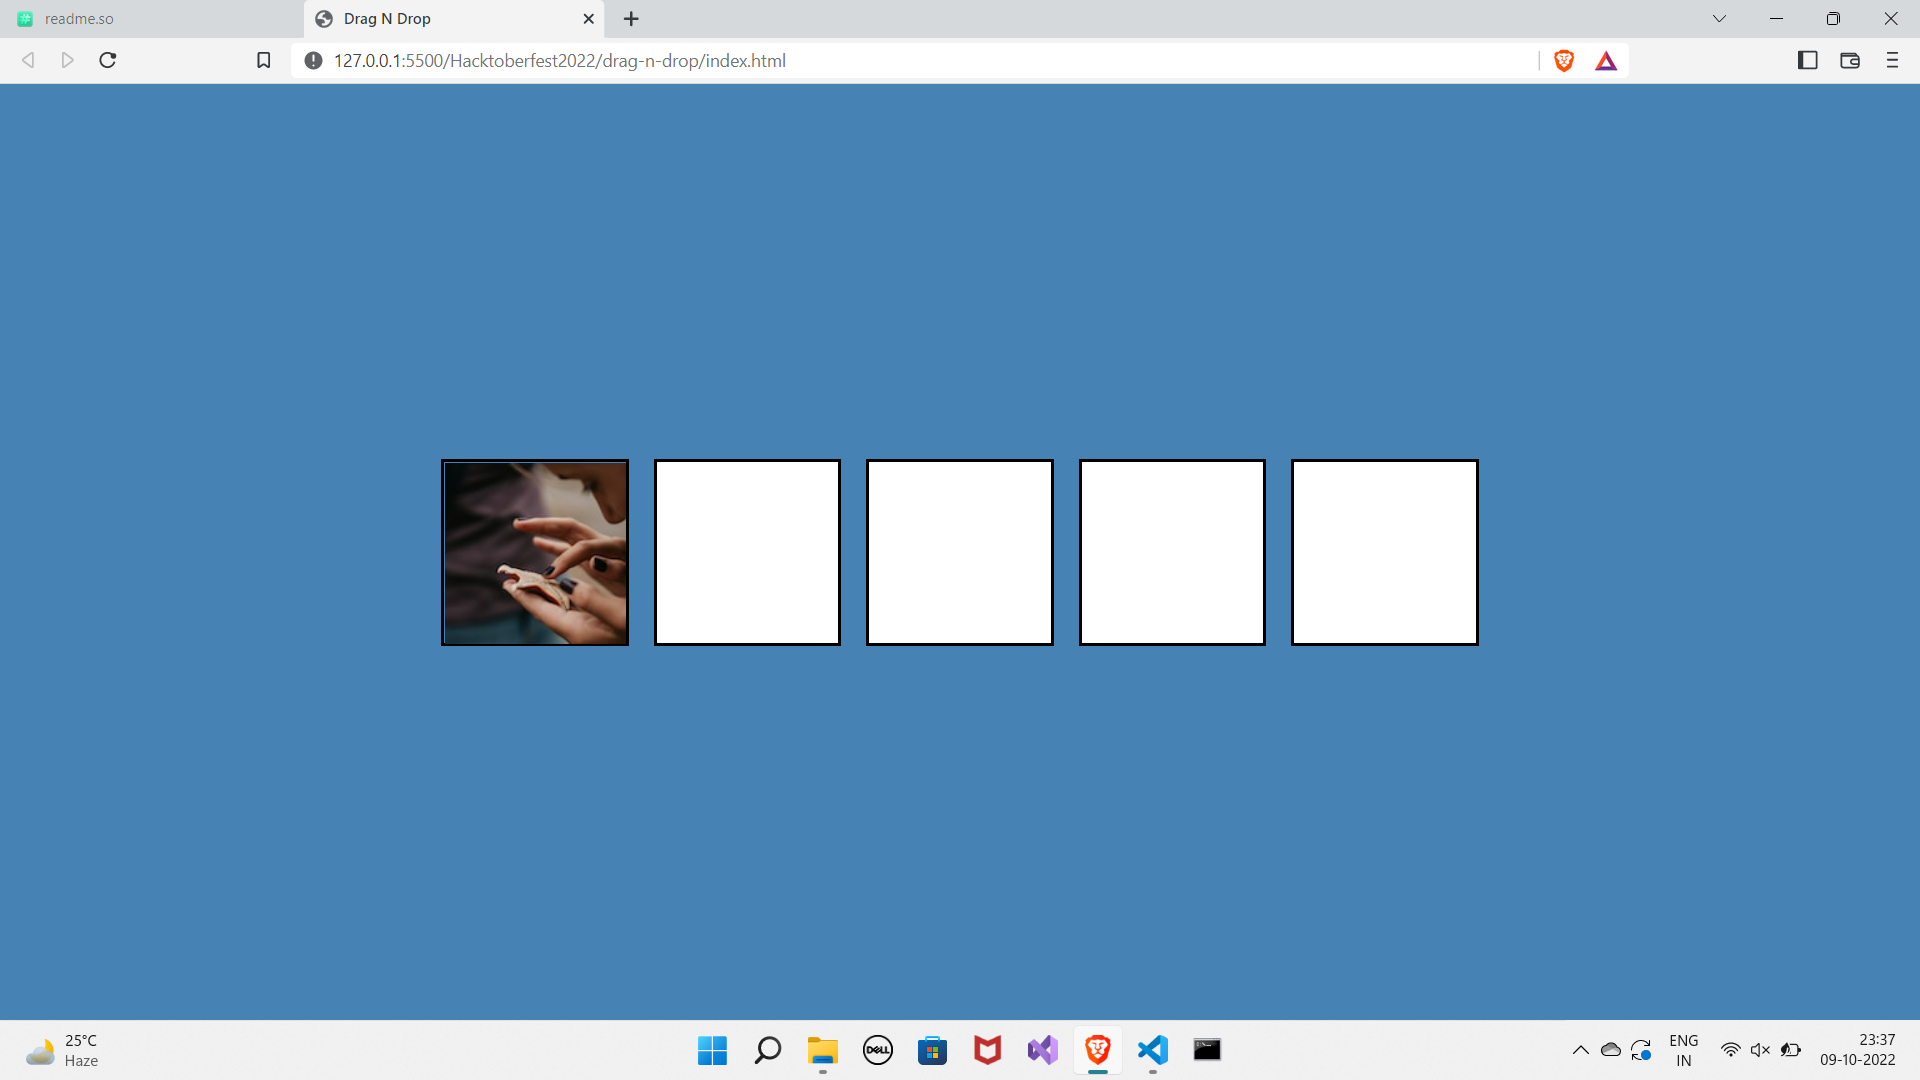The image size is (1920, 1080).
Task: Open a new browser tab
Action: coord(631,19)
